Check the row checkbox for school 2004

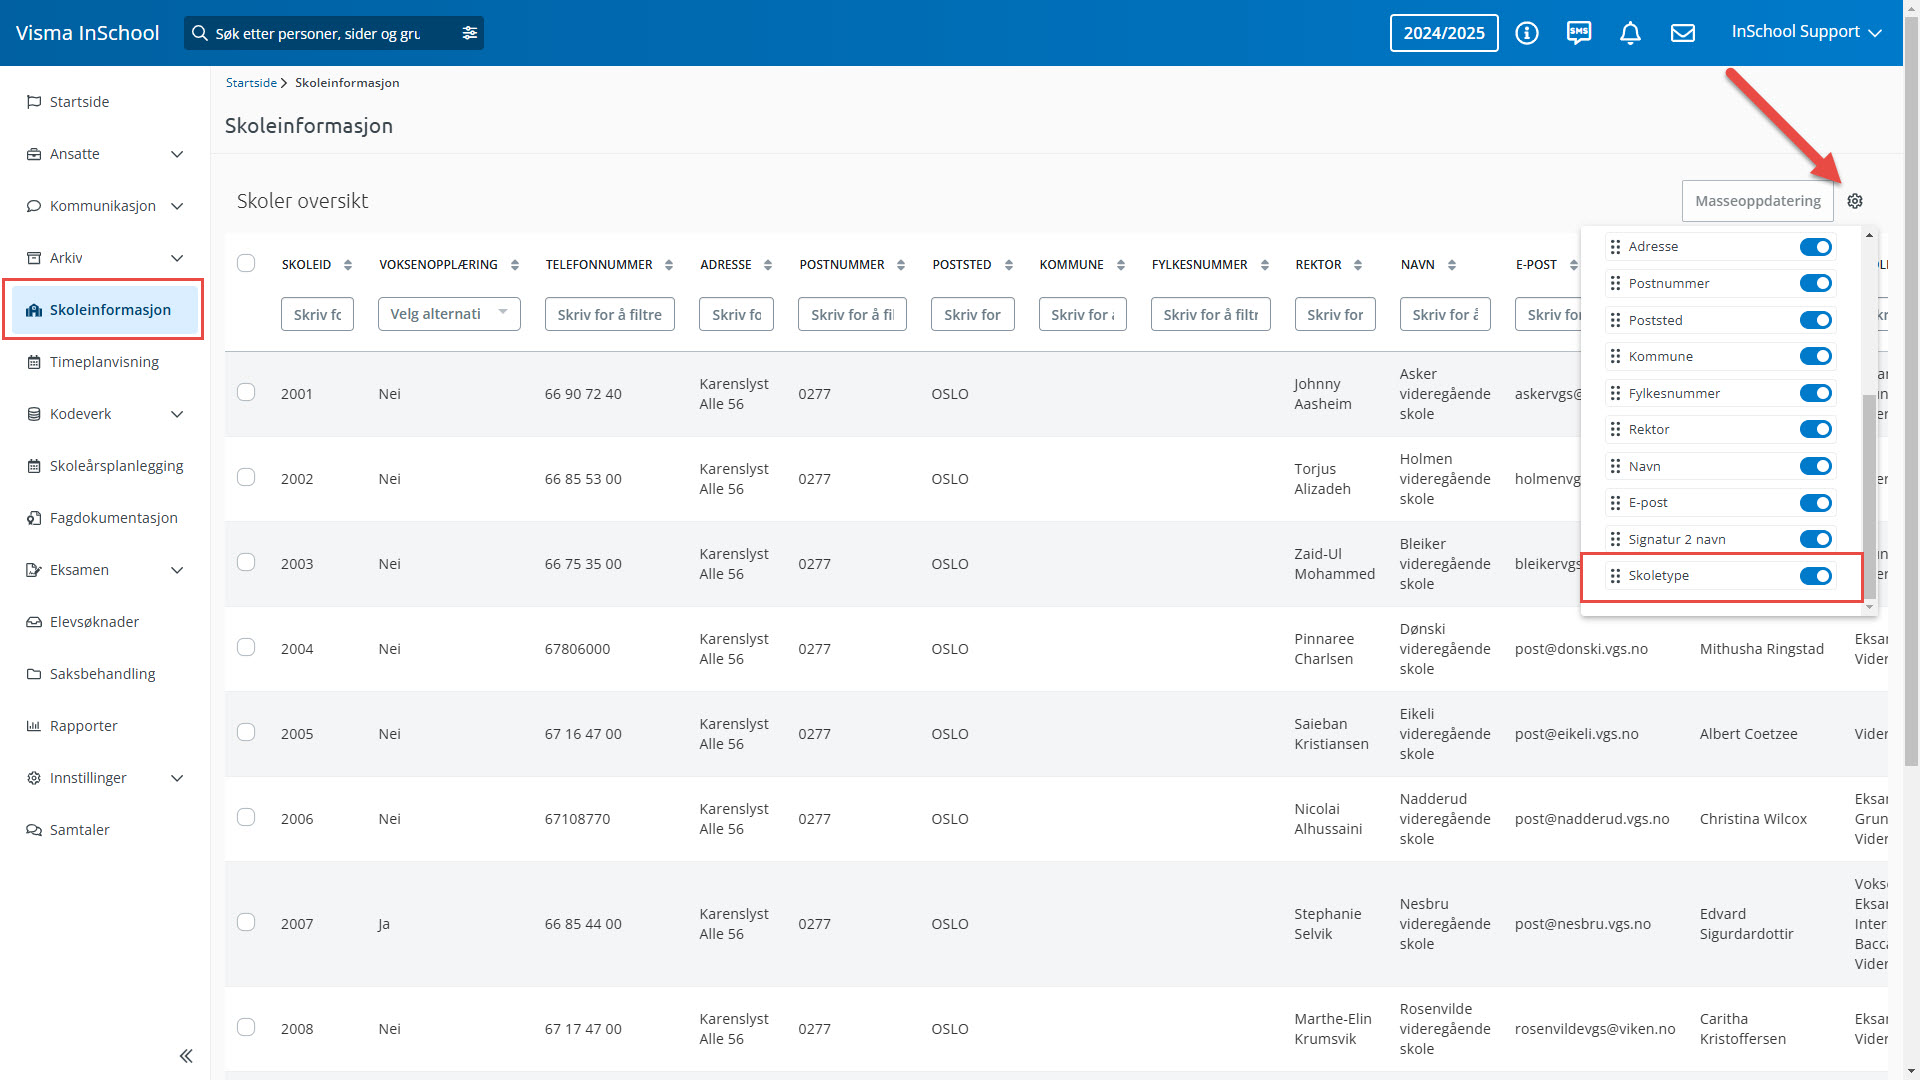click(246, 648)
